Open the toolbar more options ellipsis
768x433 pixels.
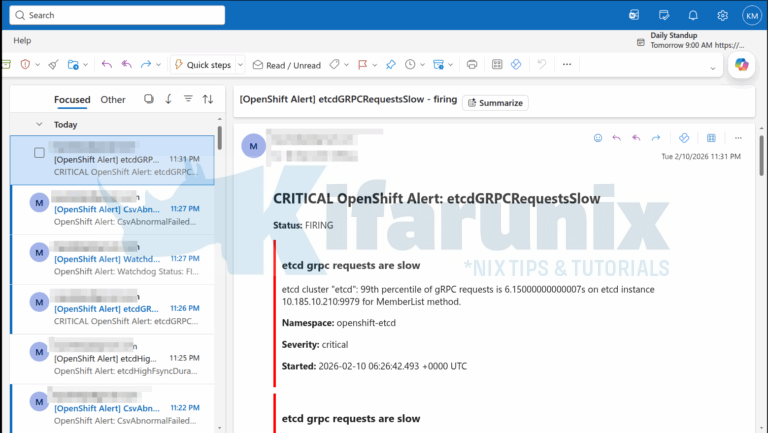click(567, 64)
